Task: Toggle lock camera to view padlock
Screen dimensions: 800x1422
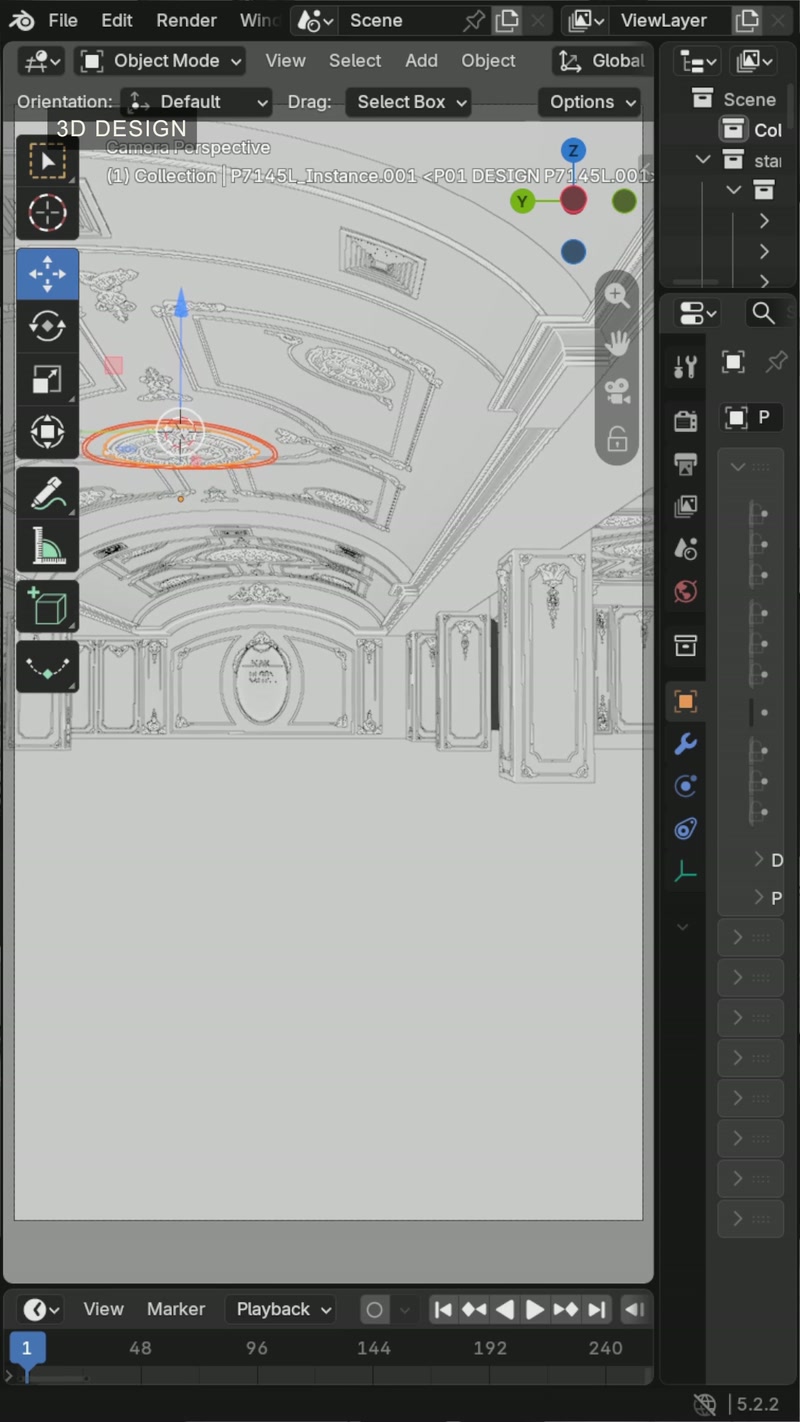Action: [617, 439]
